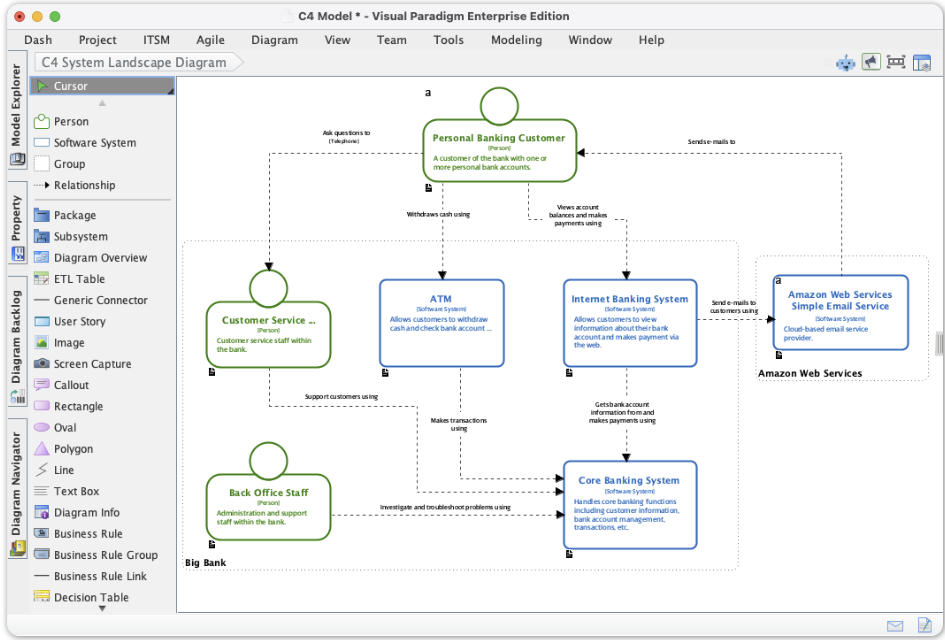Select the Subsystem tool
The height and width of the screenshot is (640, 945).
click(71, 236)
